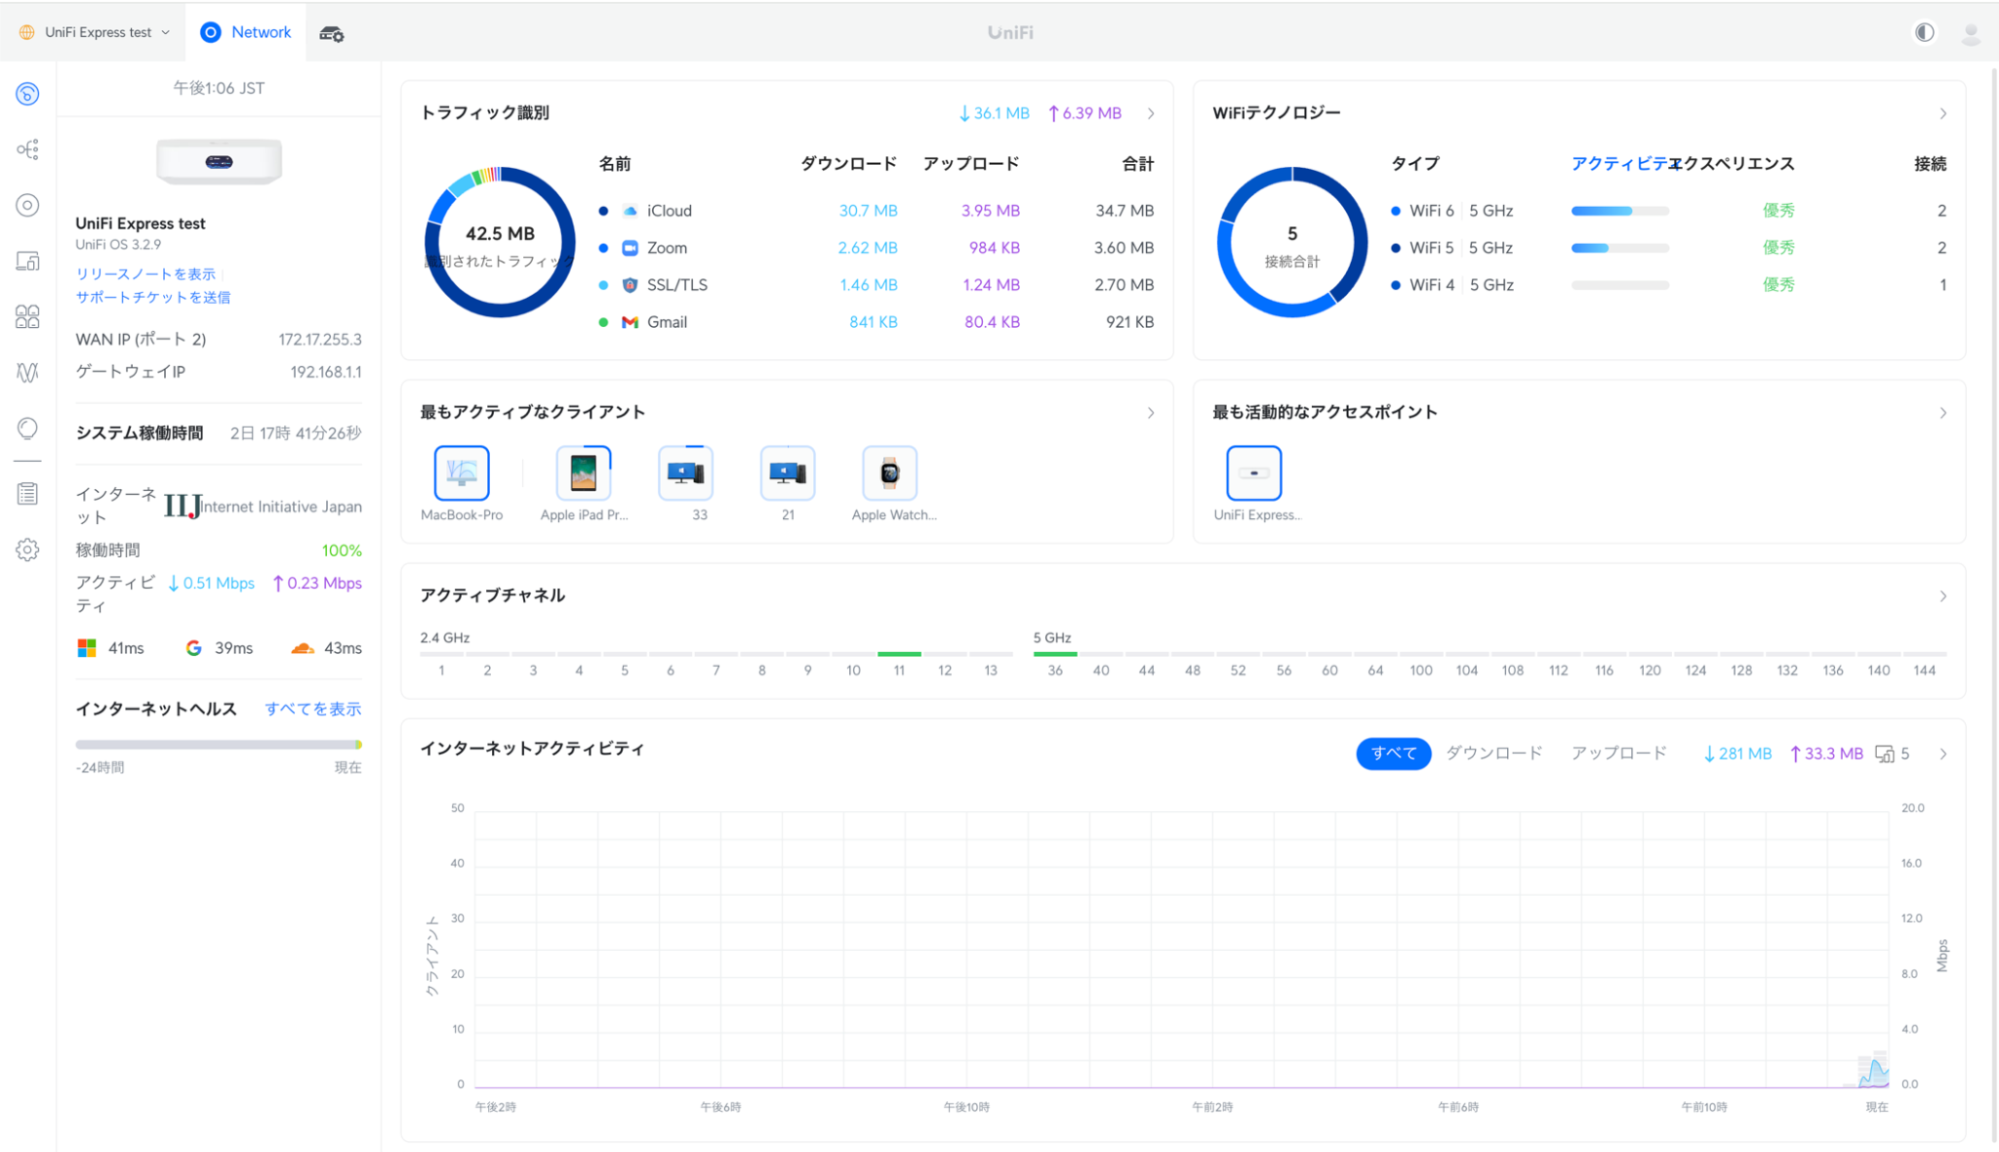Select the すべて filter pill
This screenshot has width=1999, height=1152.
pos(1392,753)
